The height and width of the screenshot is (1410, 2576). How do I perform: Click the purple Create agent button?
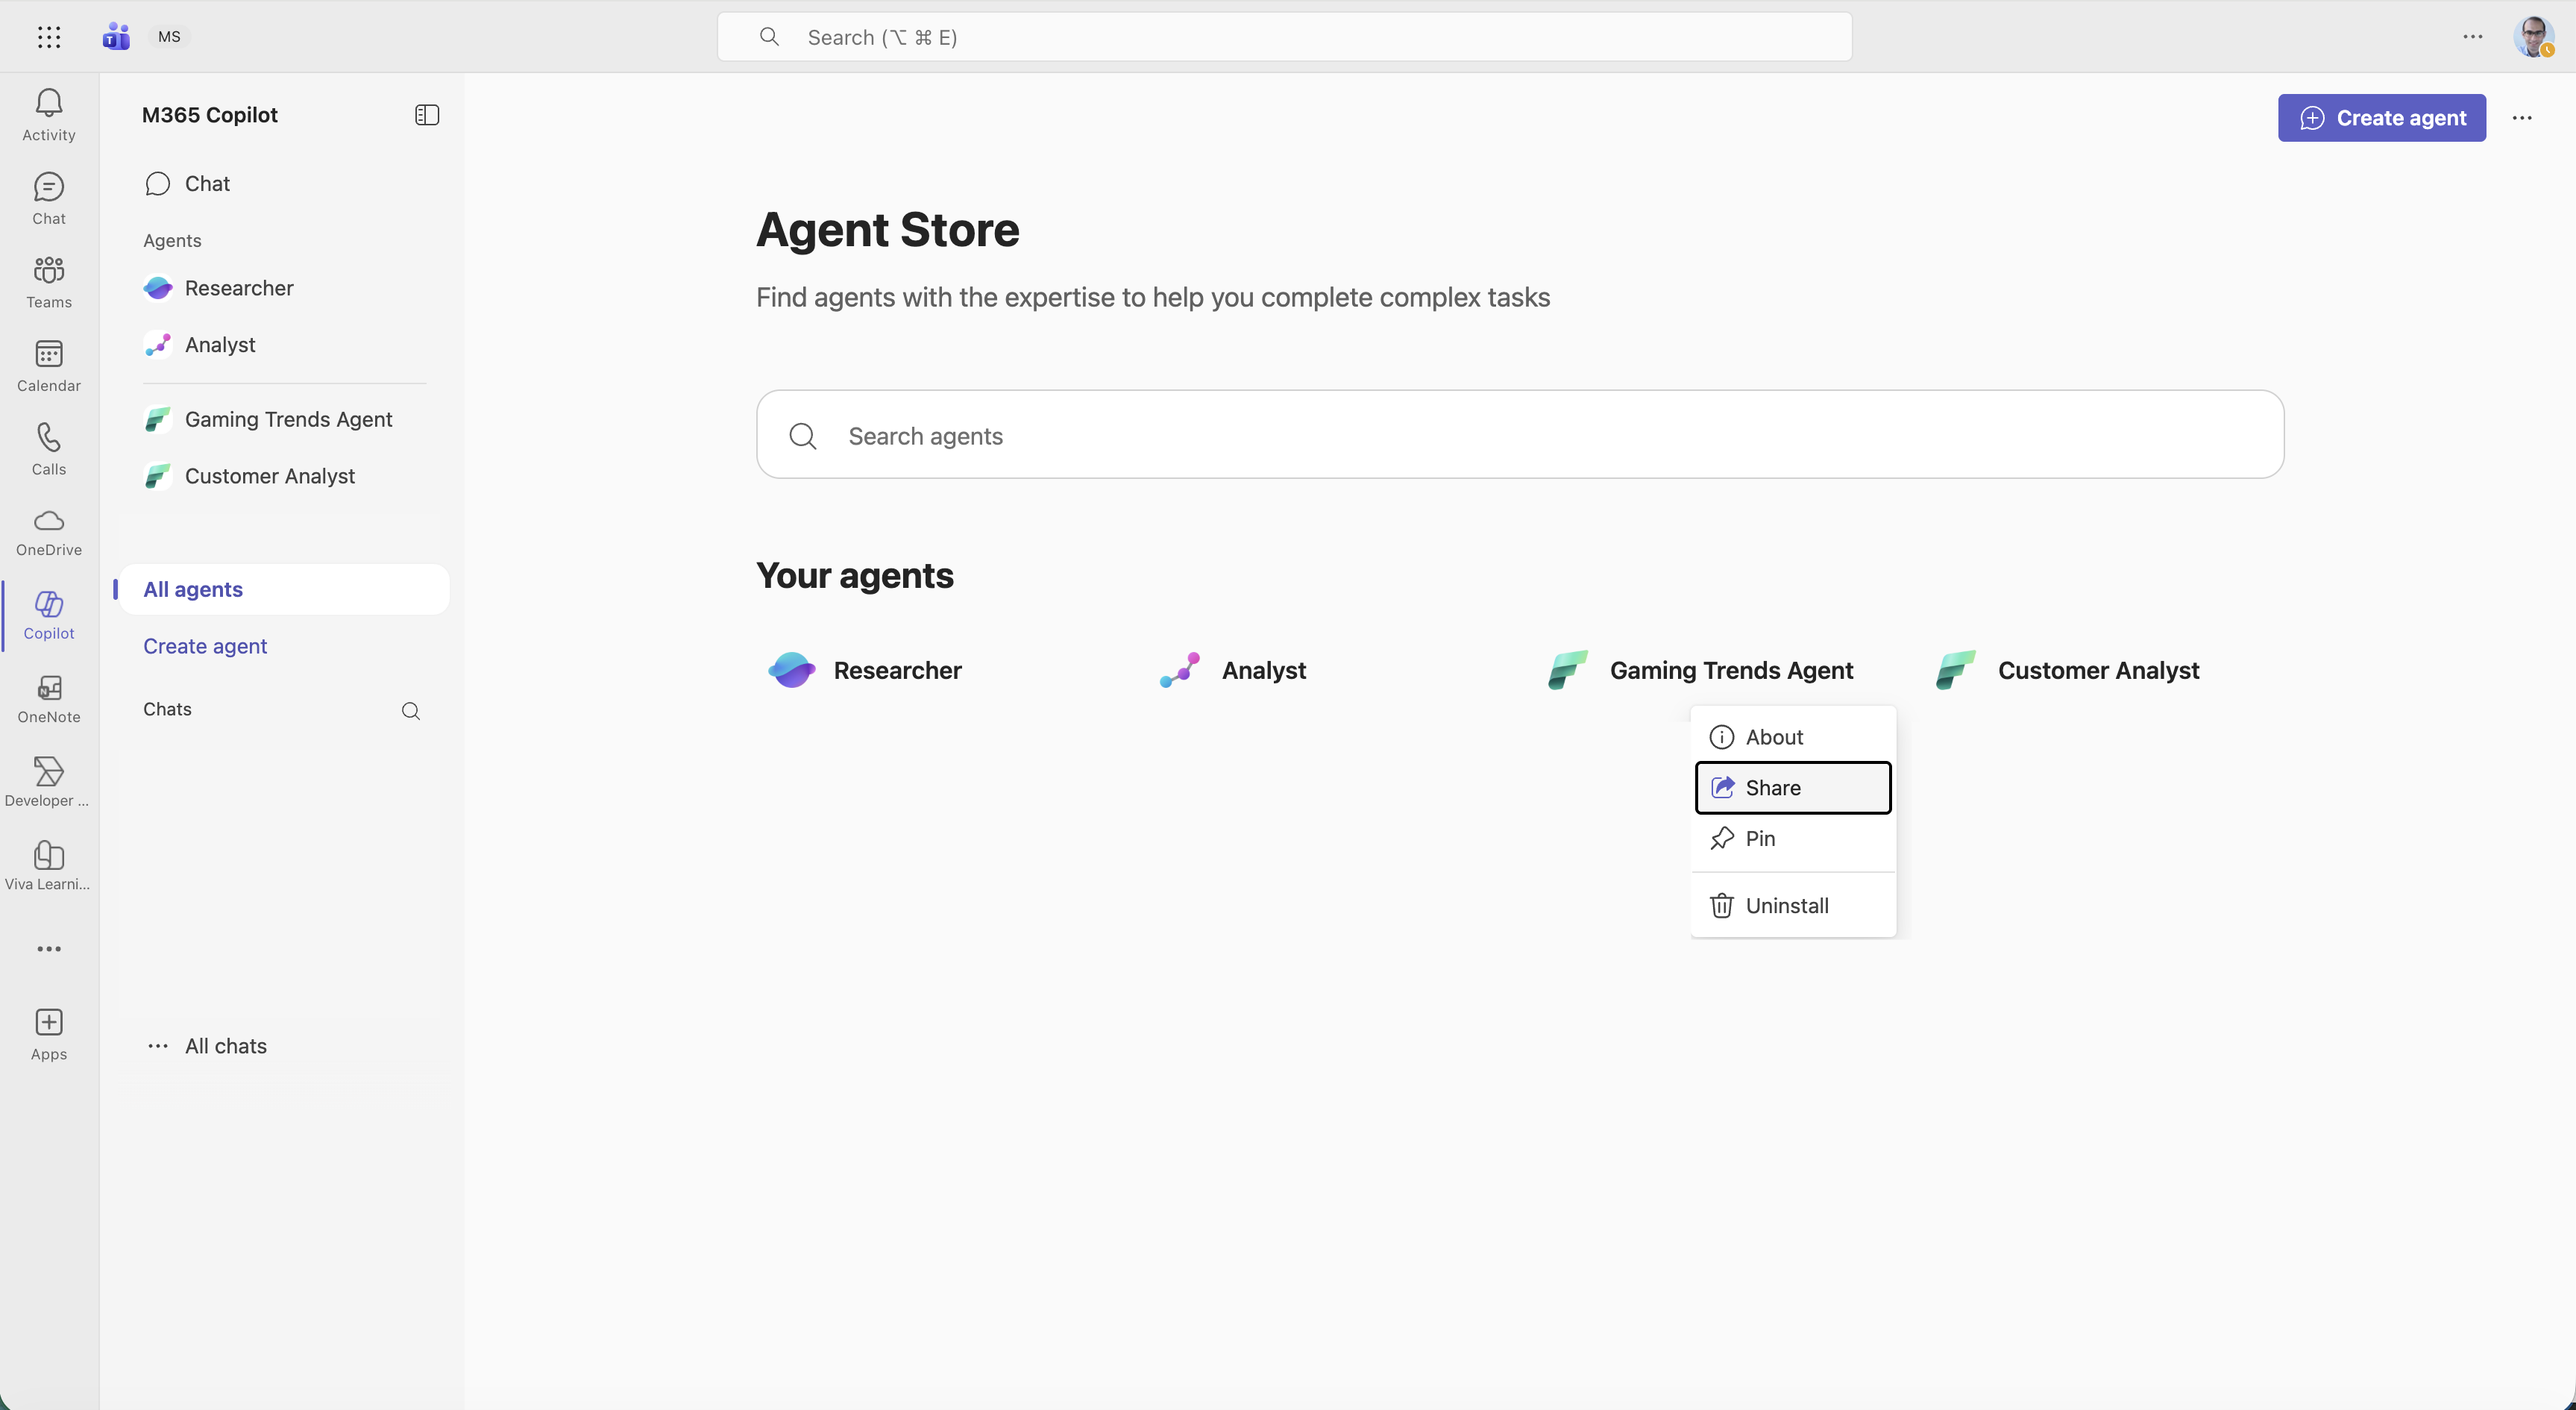point(2382,118)
